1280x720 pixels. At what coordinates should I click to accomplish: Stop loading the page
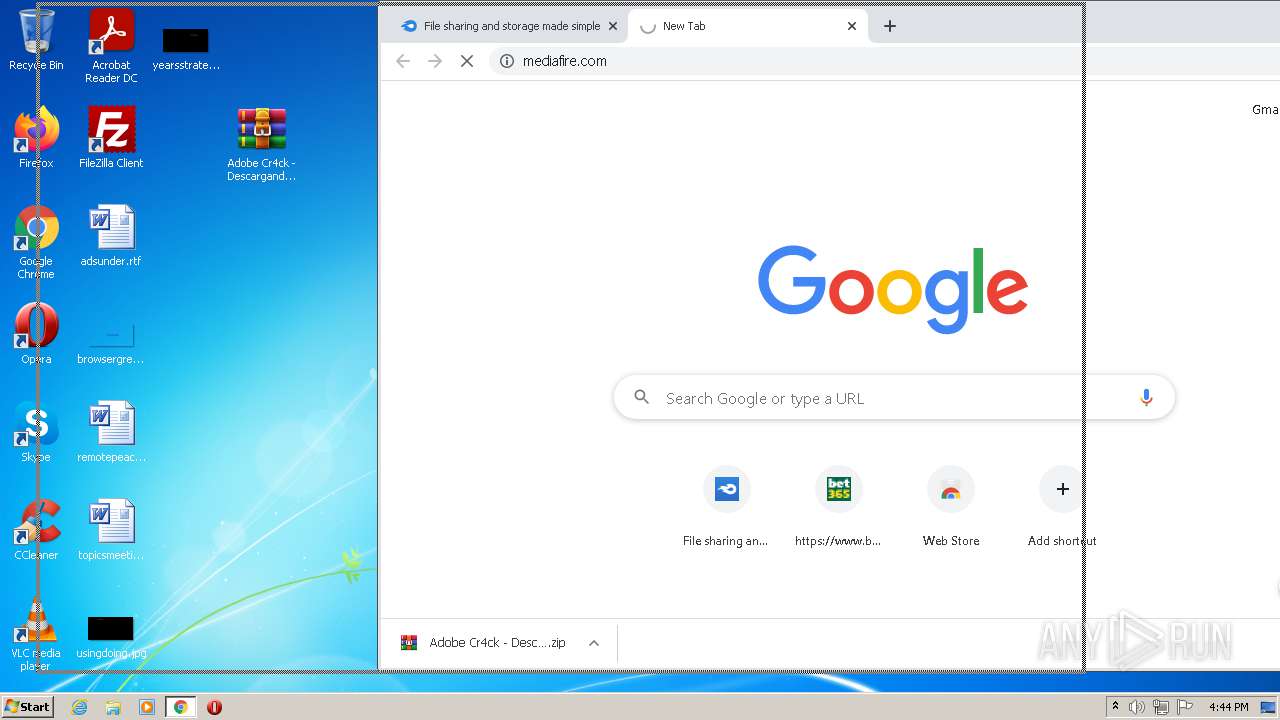[x=467, y=61]
